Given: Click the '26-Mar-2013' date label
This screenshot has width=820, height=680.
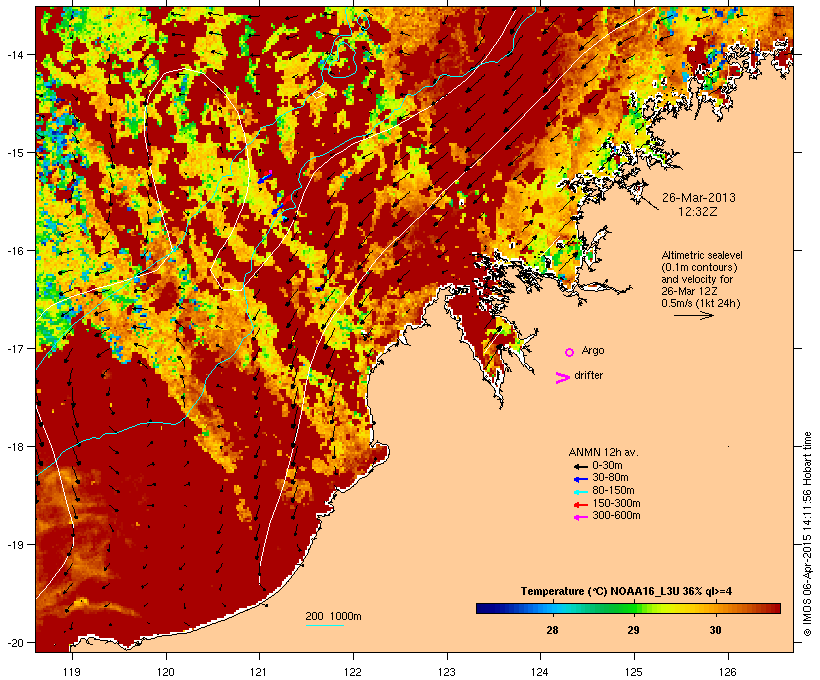Looking at the screenshot, I should point(699,198).
